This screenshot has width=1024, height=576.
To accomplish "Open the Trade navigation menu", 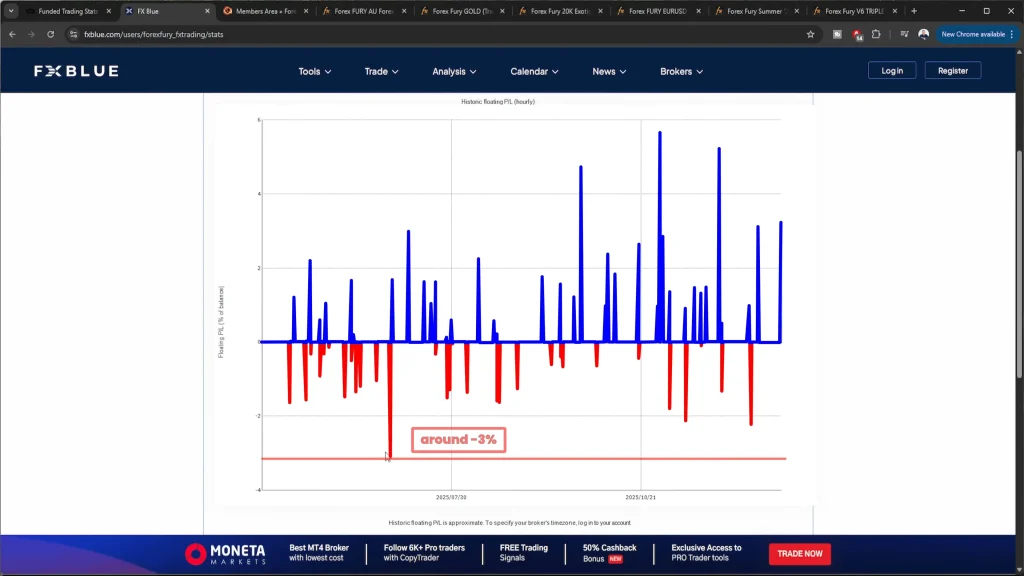I will coord(381,71).
